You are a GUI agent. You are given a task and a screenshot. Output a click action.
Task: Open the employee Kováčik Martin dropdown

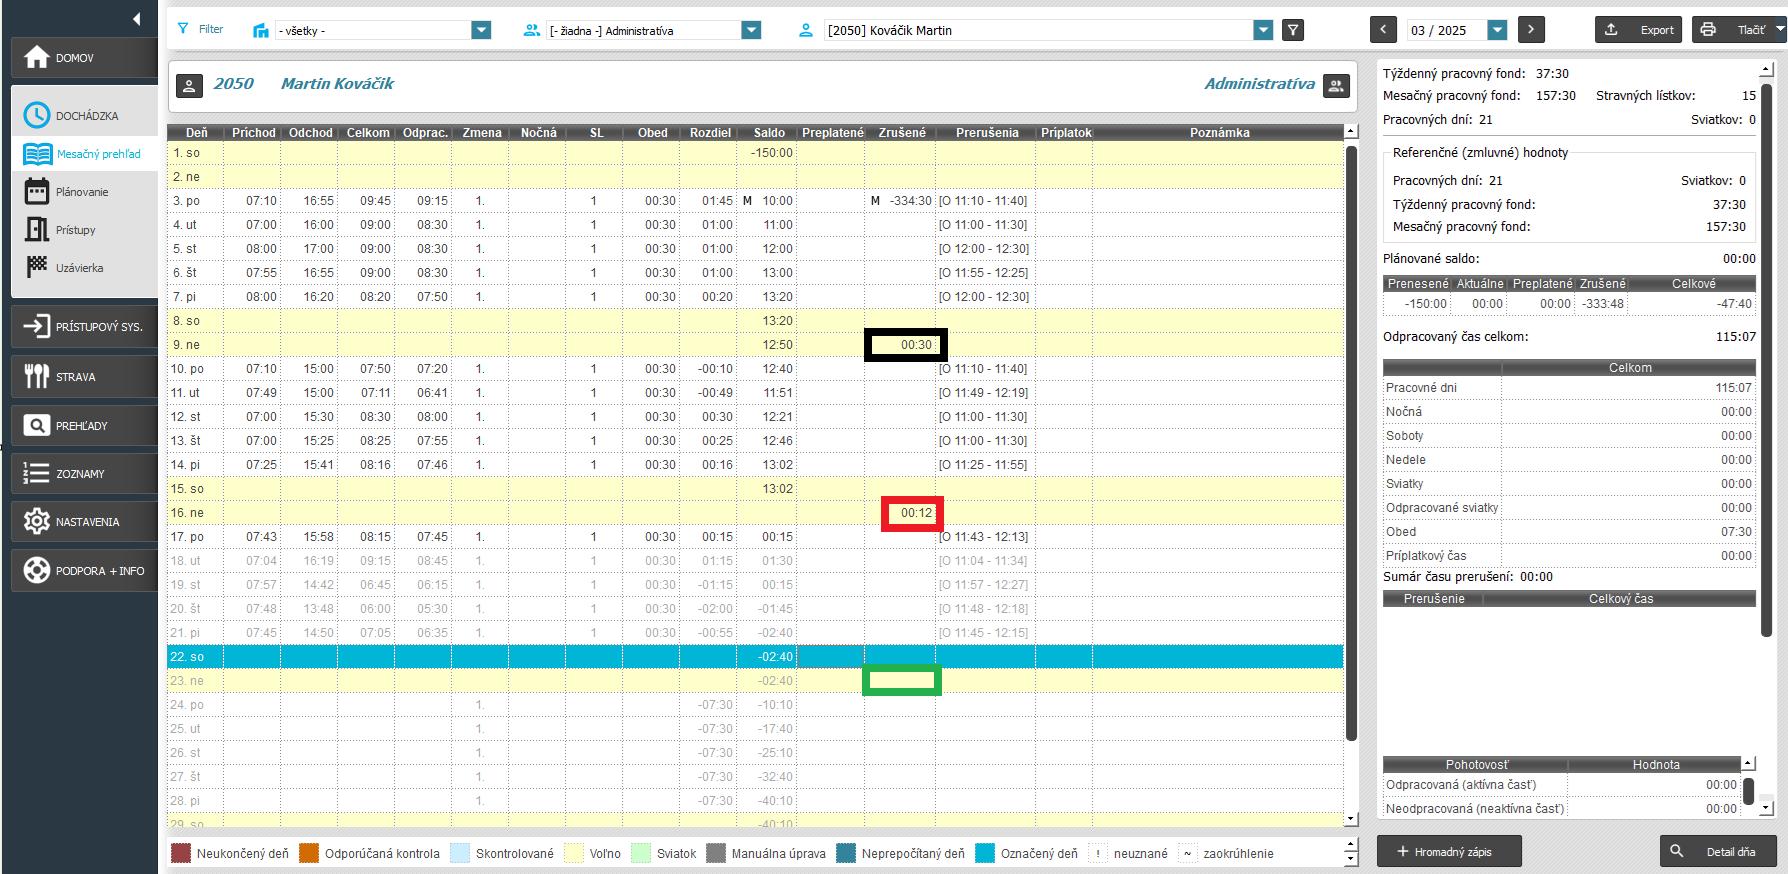[1263, 30]
